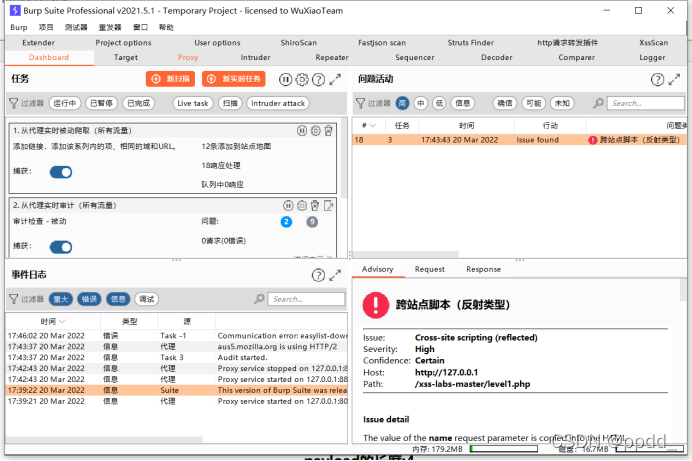Toggle the Live task filter

pos(193,103)
